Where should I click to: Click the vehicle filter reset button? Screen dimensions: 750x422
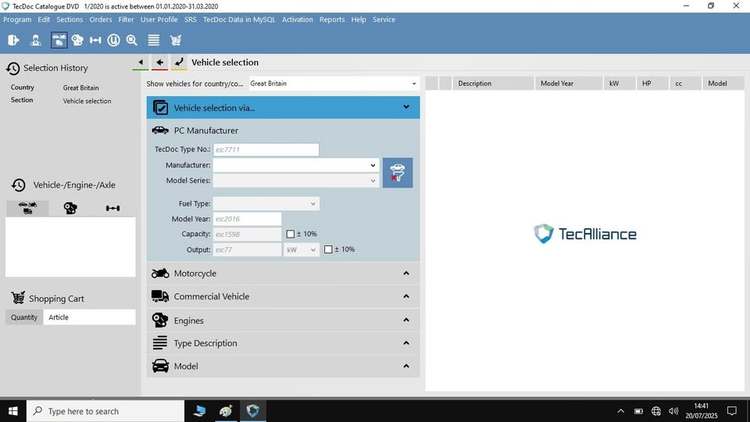tap(397, 173)
